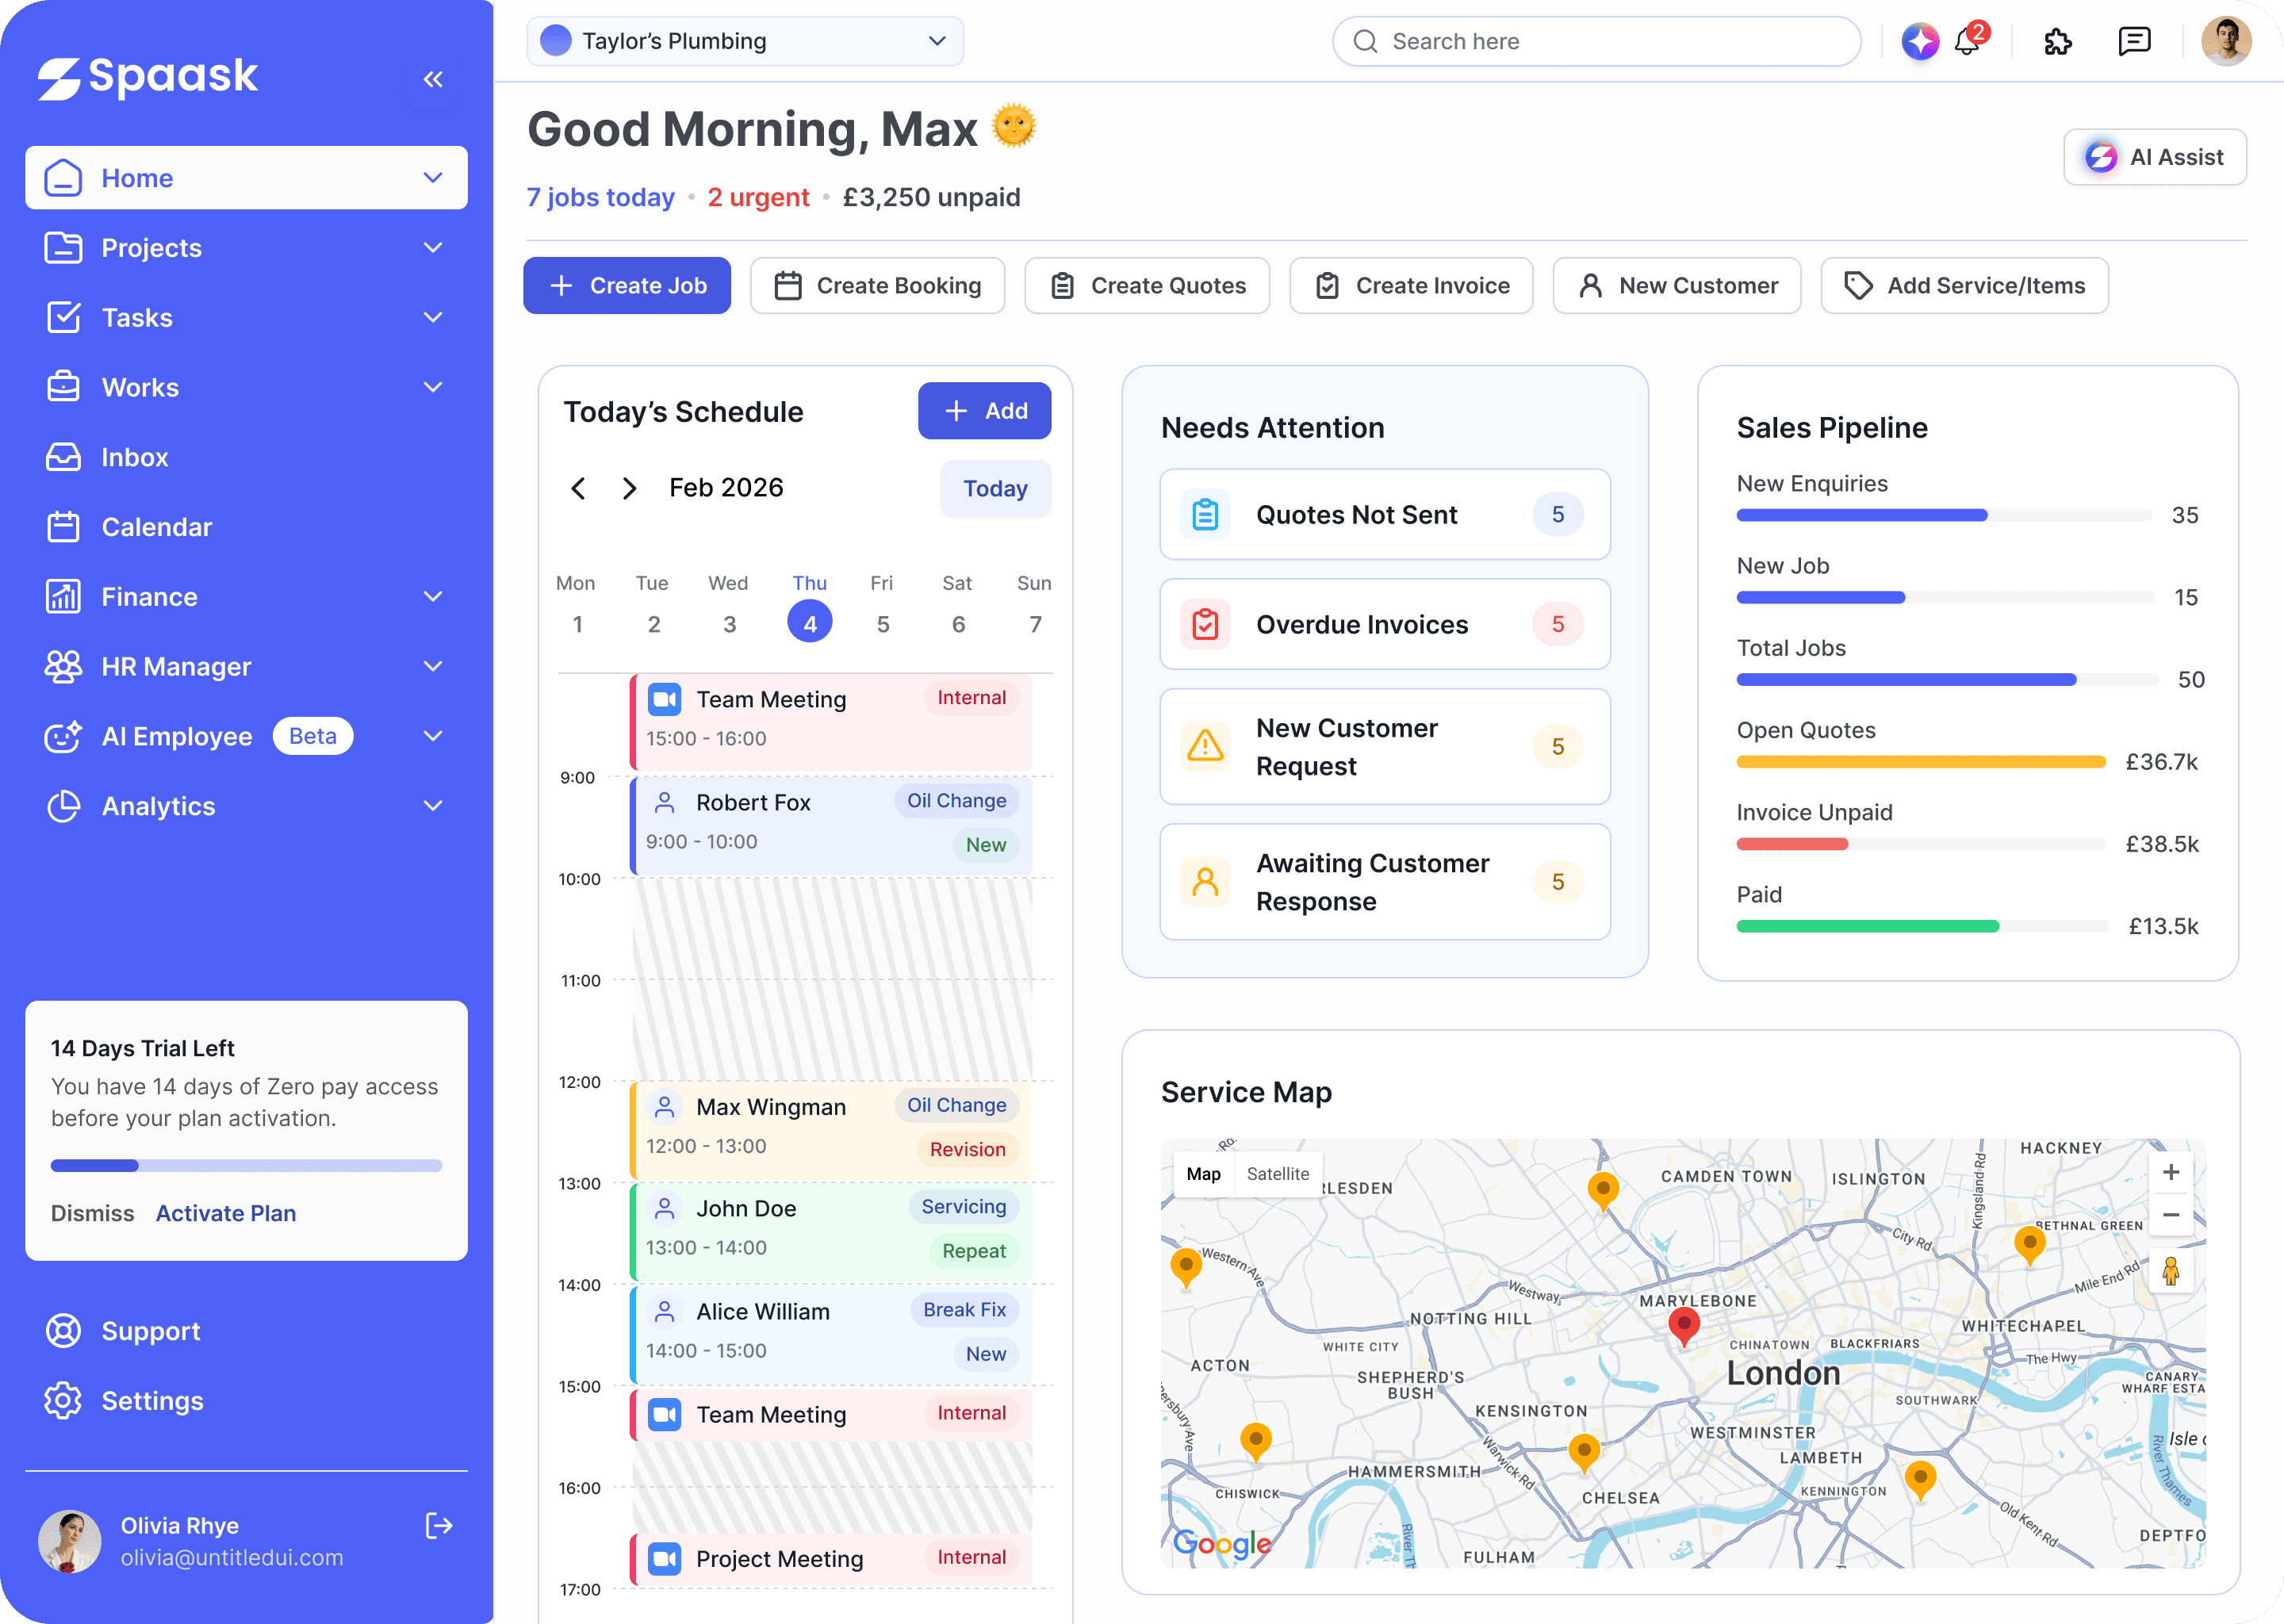
Task: Expand the Home menu chevron
Action: (433, 178)
